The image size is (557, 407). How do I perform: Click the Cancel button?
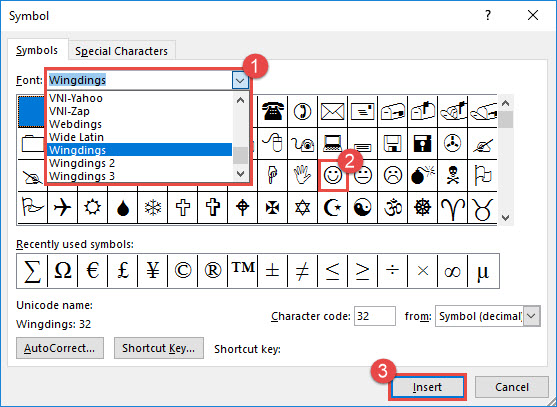click(512, 387)
